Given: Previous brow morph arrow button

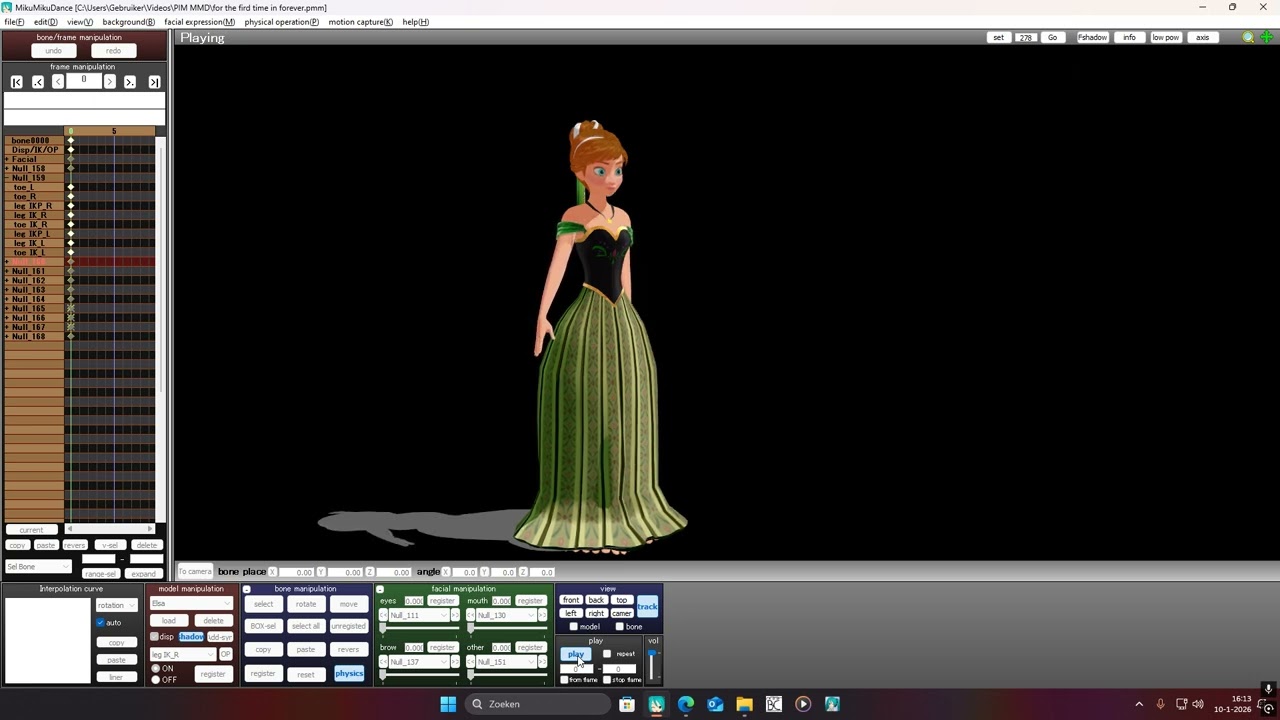Looking at the screenshot, I should (383, 662).
